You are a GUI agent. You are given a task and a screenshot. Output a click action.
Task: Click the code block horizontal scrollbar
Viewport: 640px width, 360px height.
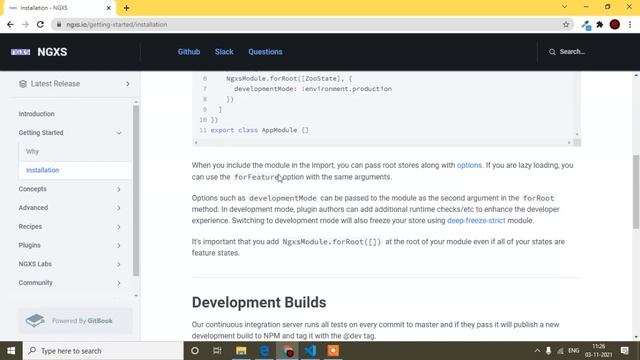(x=382, y=142)
